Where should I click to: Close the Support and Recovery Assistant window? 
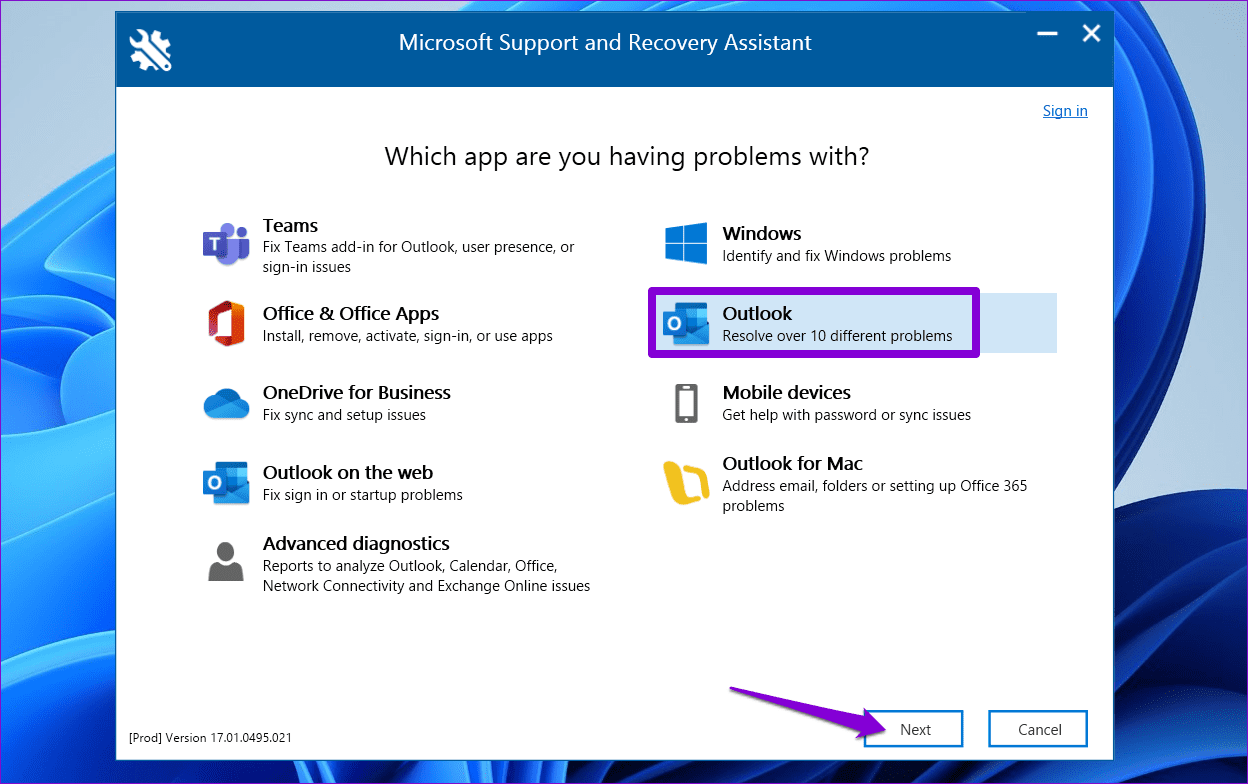pos(1091,34)
